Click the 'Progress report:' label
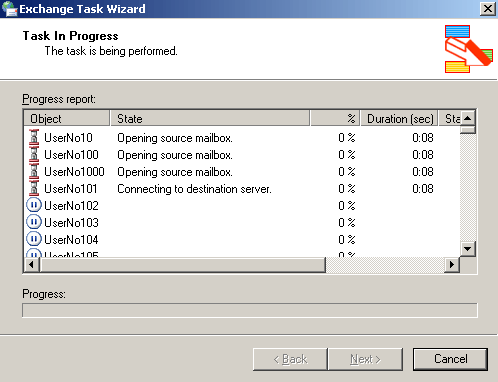 pos(59,99)
